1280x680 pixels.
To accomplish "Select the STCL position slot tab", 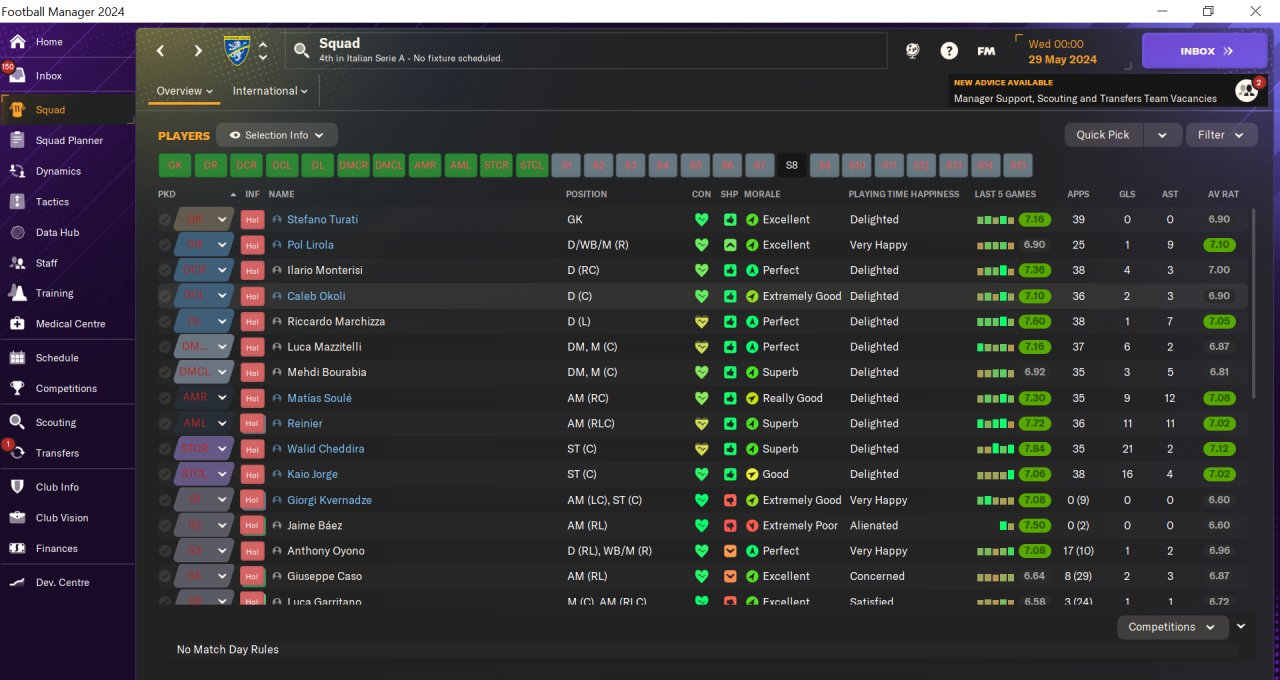I will pos(532,166).
